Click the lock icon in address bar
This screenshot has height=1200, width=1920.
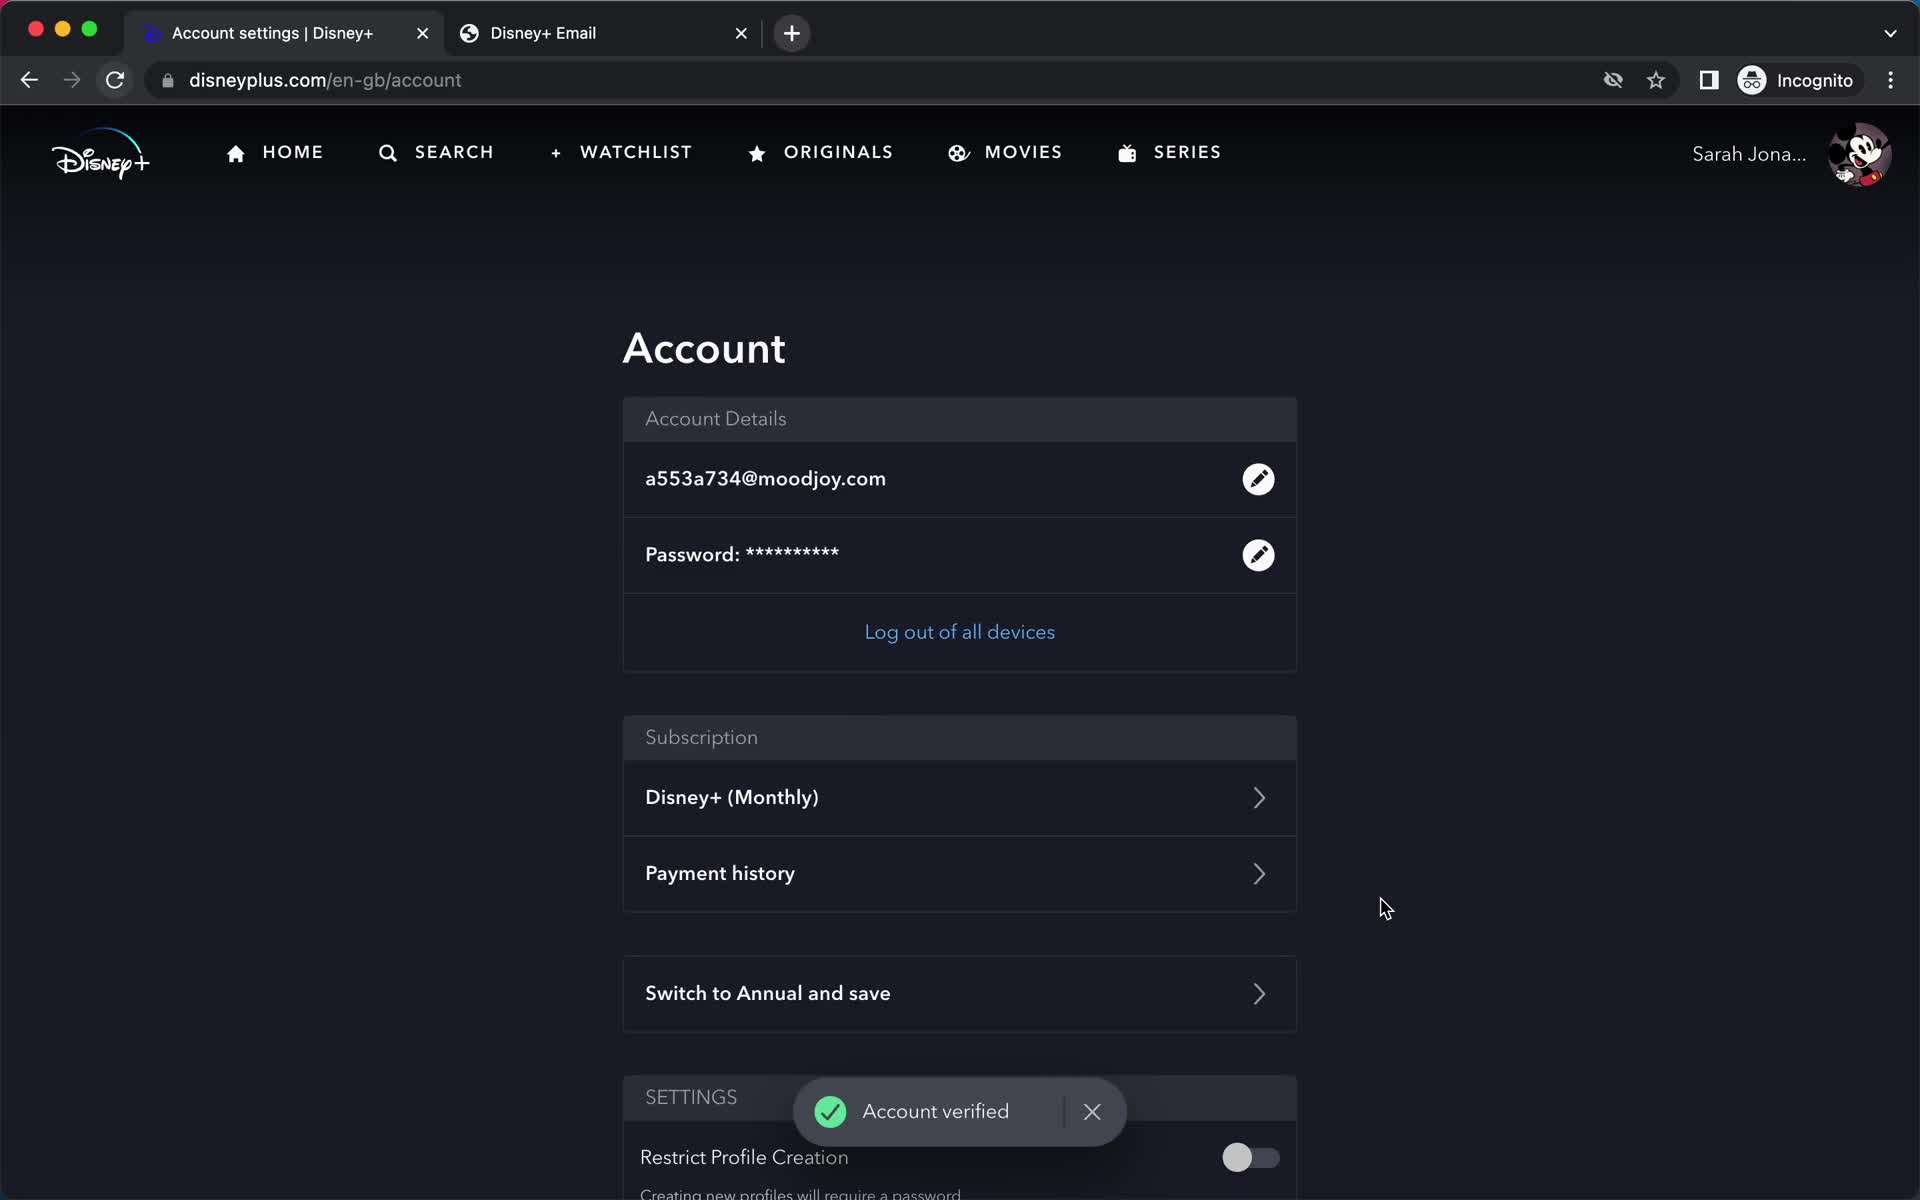pyautogui.click(x=168, y=80)
